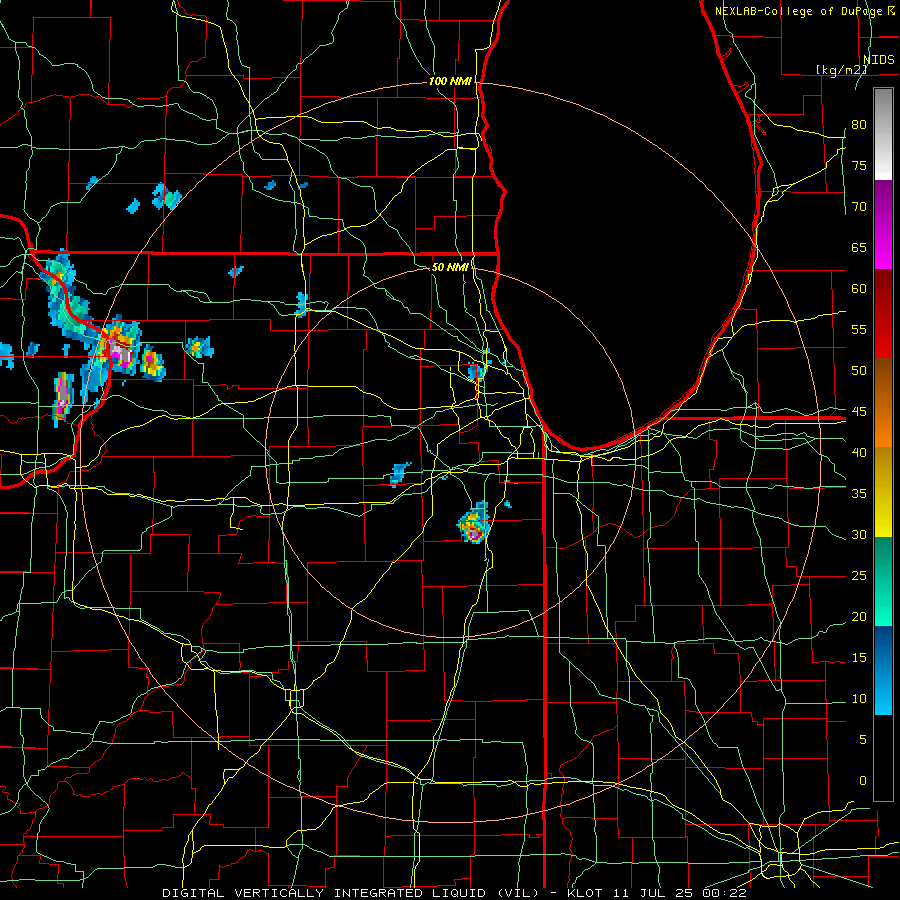
Task: Click the 50 NMI range ring label
Action: click(451, 267)
